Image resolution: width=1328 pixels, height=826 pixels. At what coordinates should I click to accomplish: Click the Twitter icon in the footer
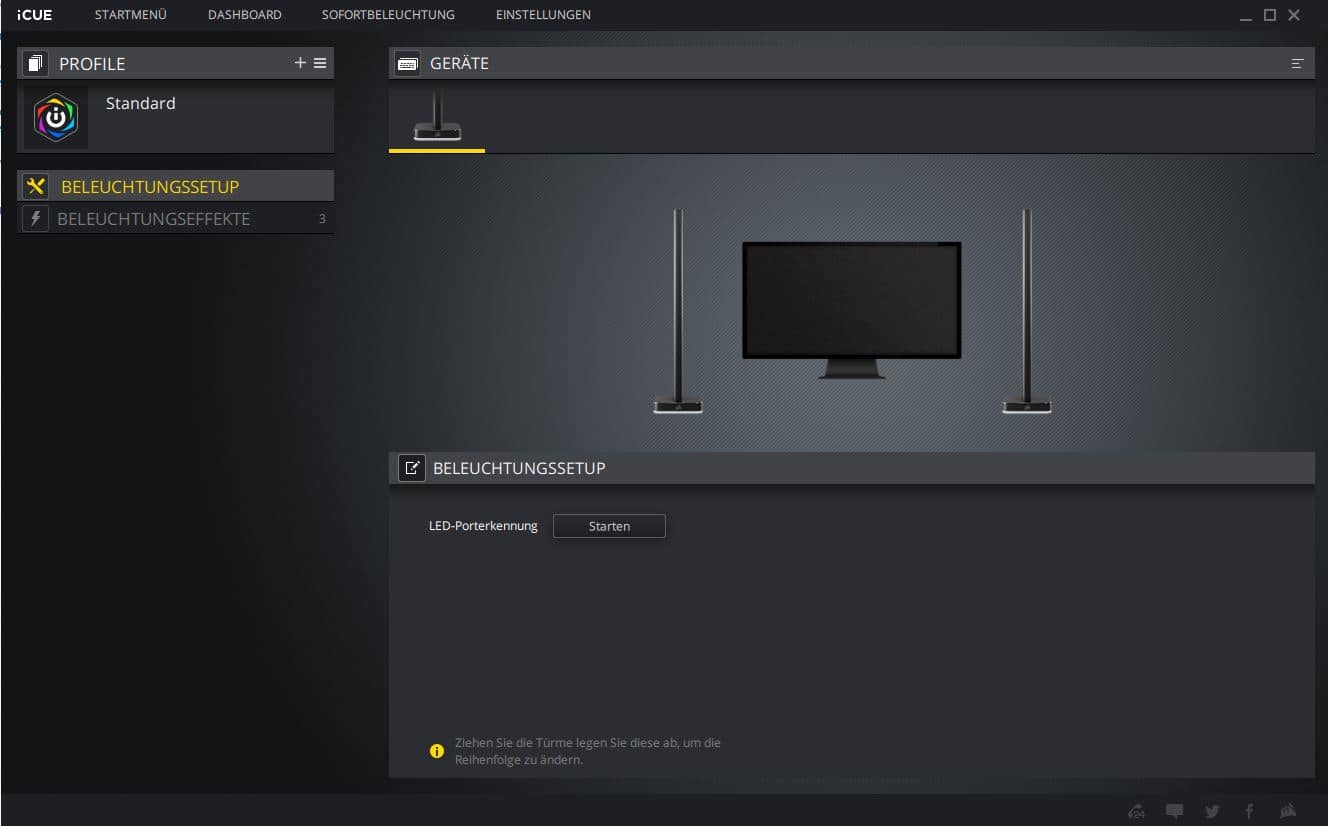[x=1212, y=811]
